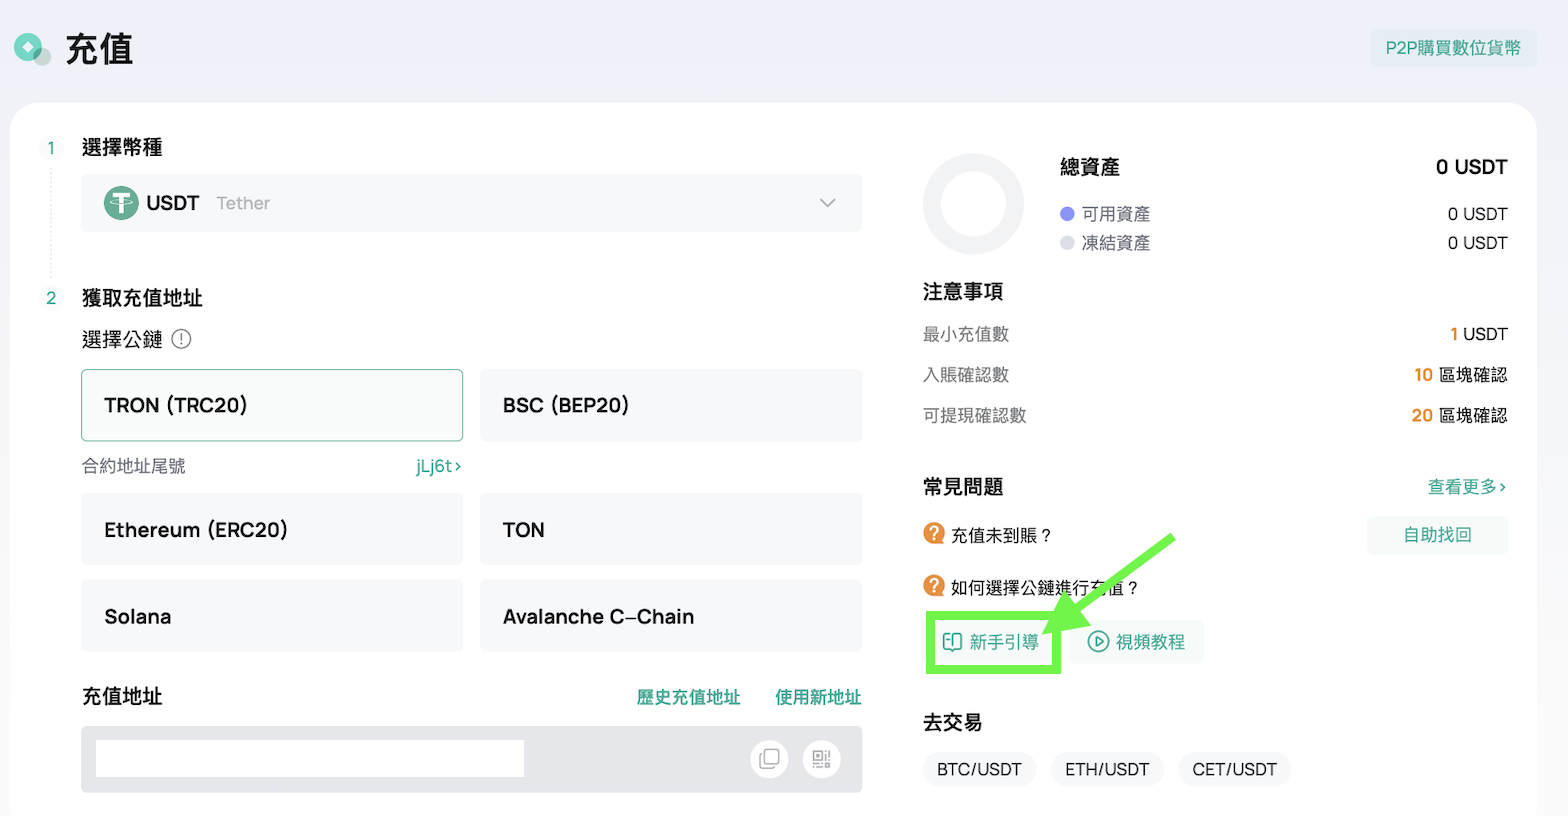Viewport: 1568px width, 816px height.
Task: Click the total assets donut chart
Action: [x=973, y=204]
